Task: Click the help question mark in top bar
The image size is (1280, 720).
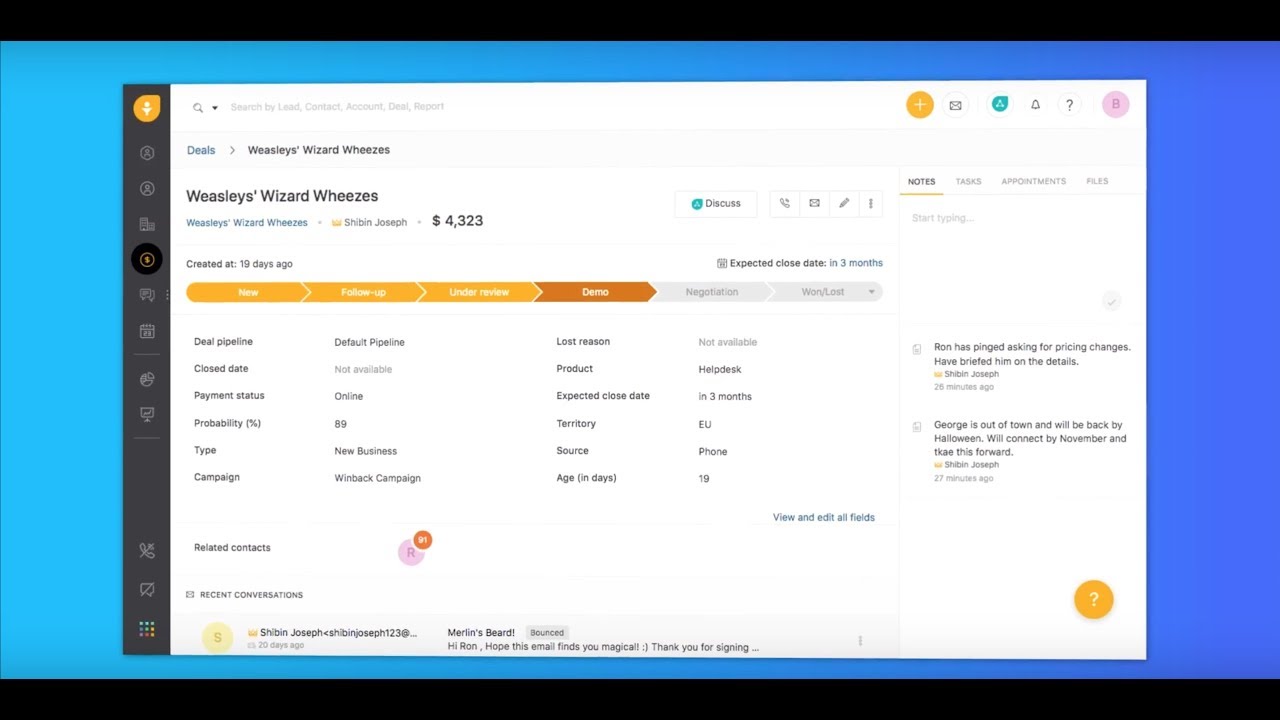Action: (1069, 104)
